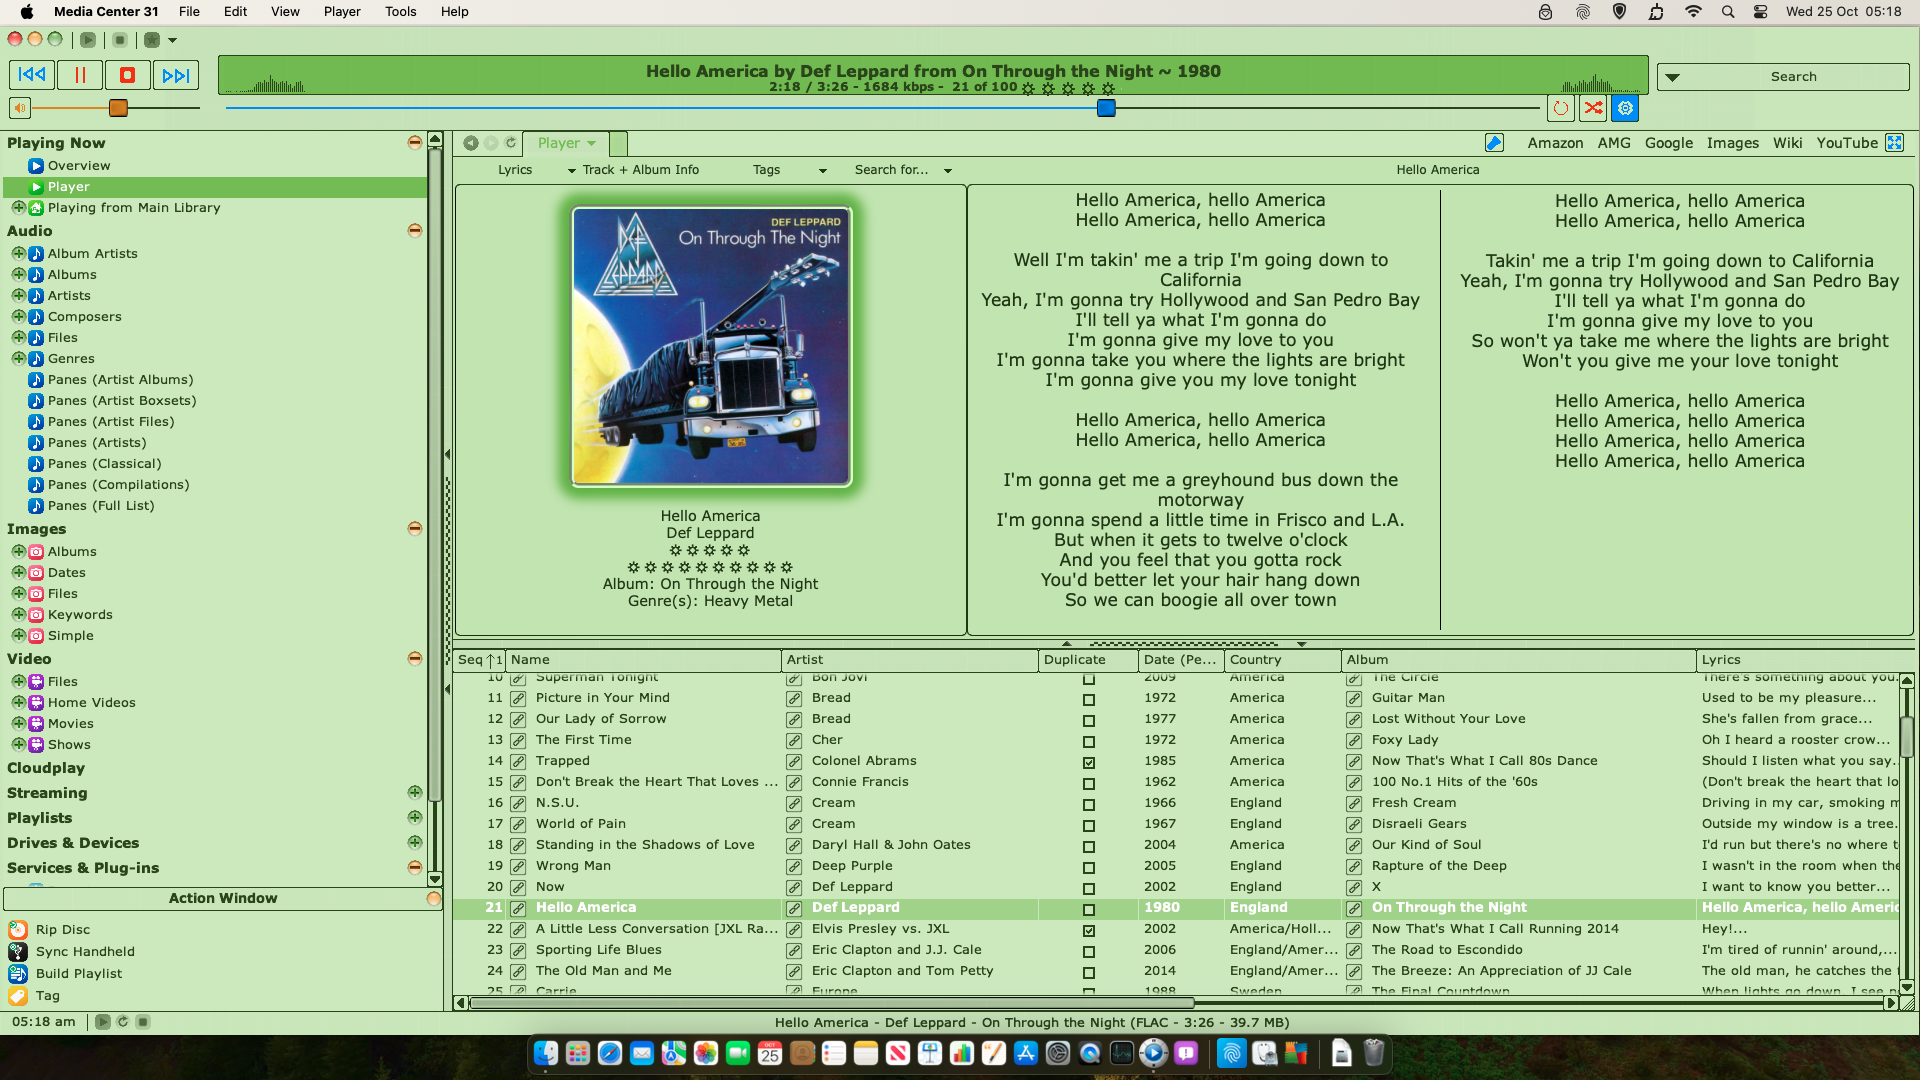Open Google link for track
This screenshot has height=1080, width=1920.
(1669, 143)
